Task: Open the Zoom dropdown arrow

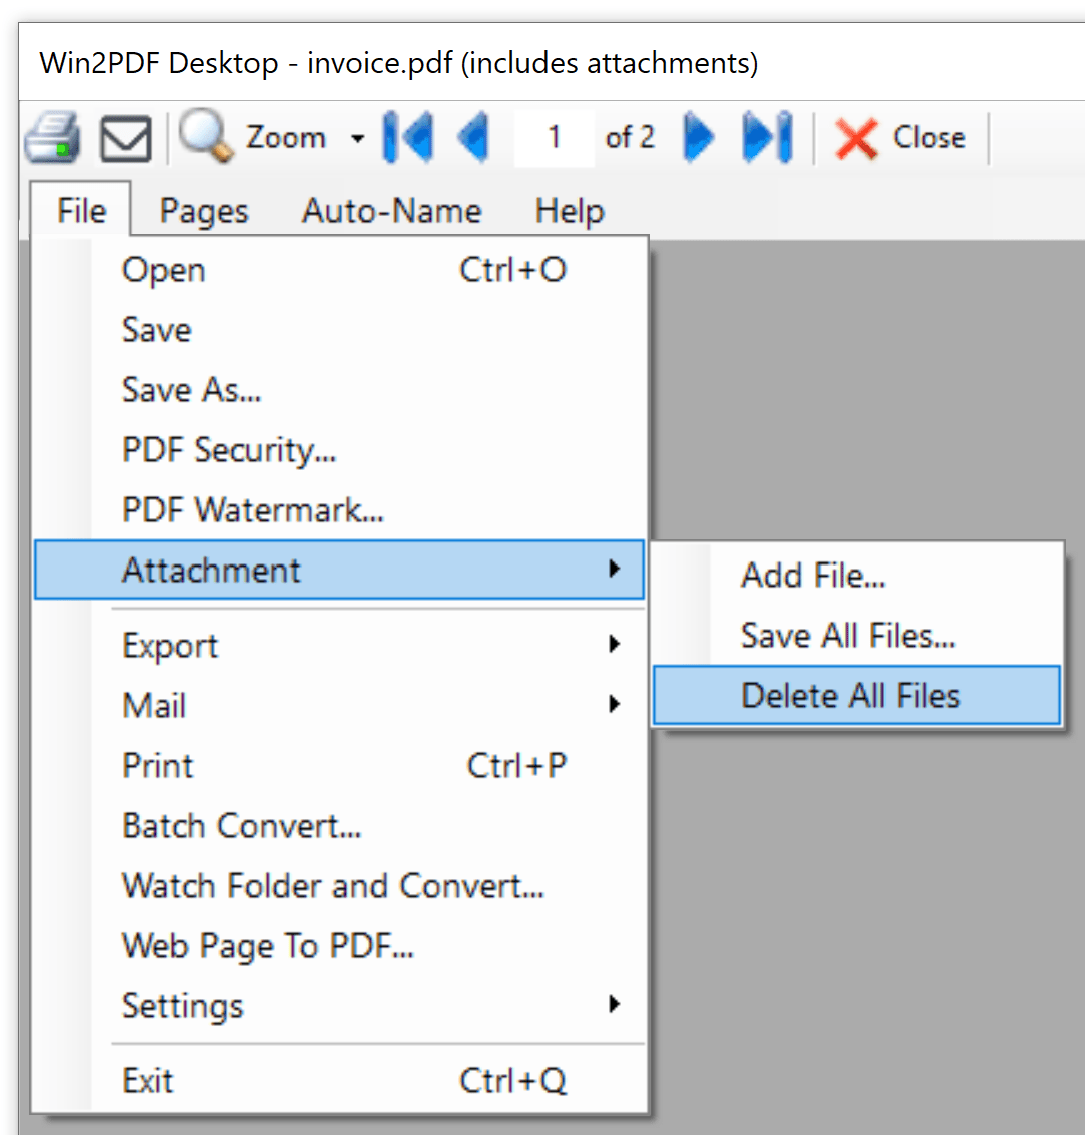Action: pyautogui.click(x=357, y=138)
